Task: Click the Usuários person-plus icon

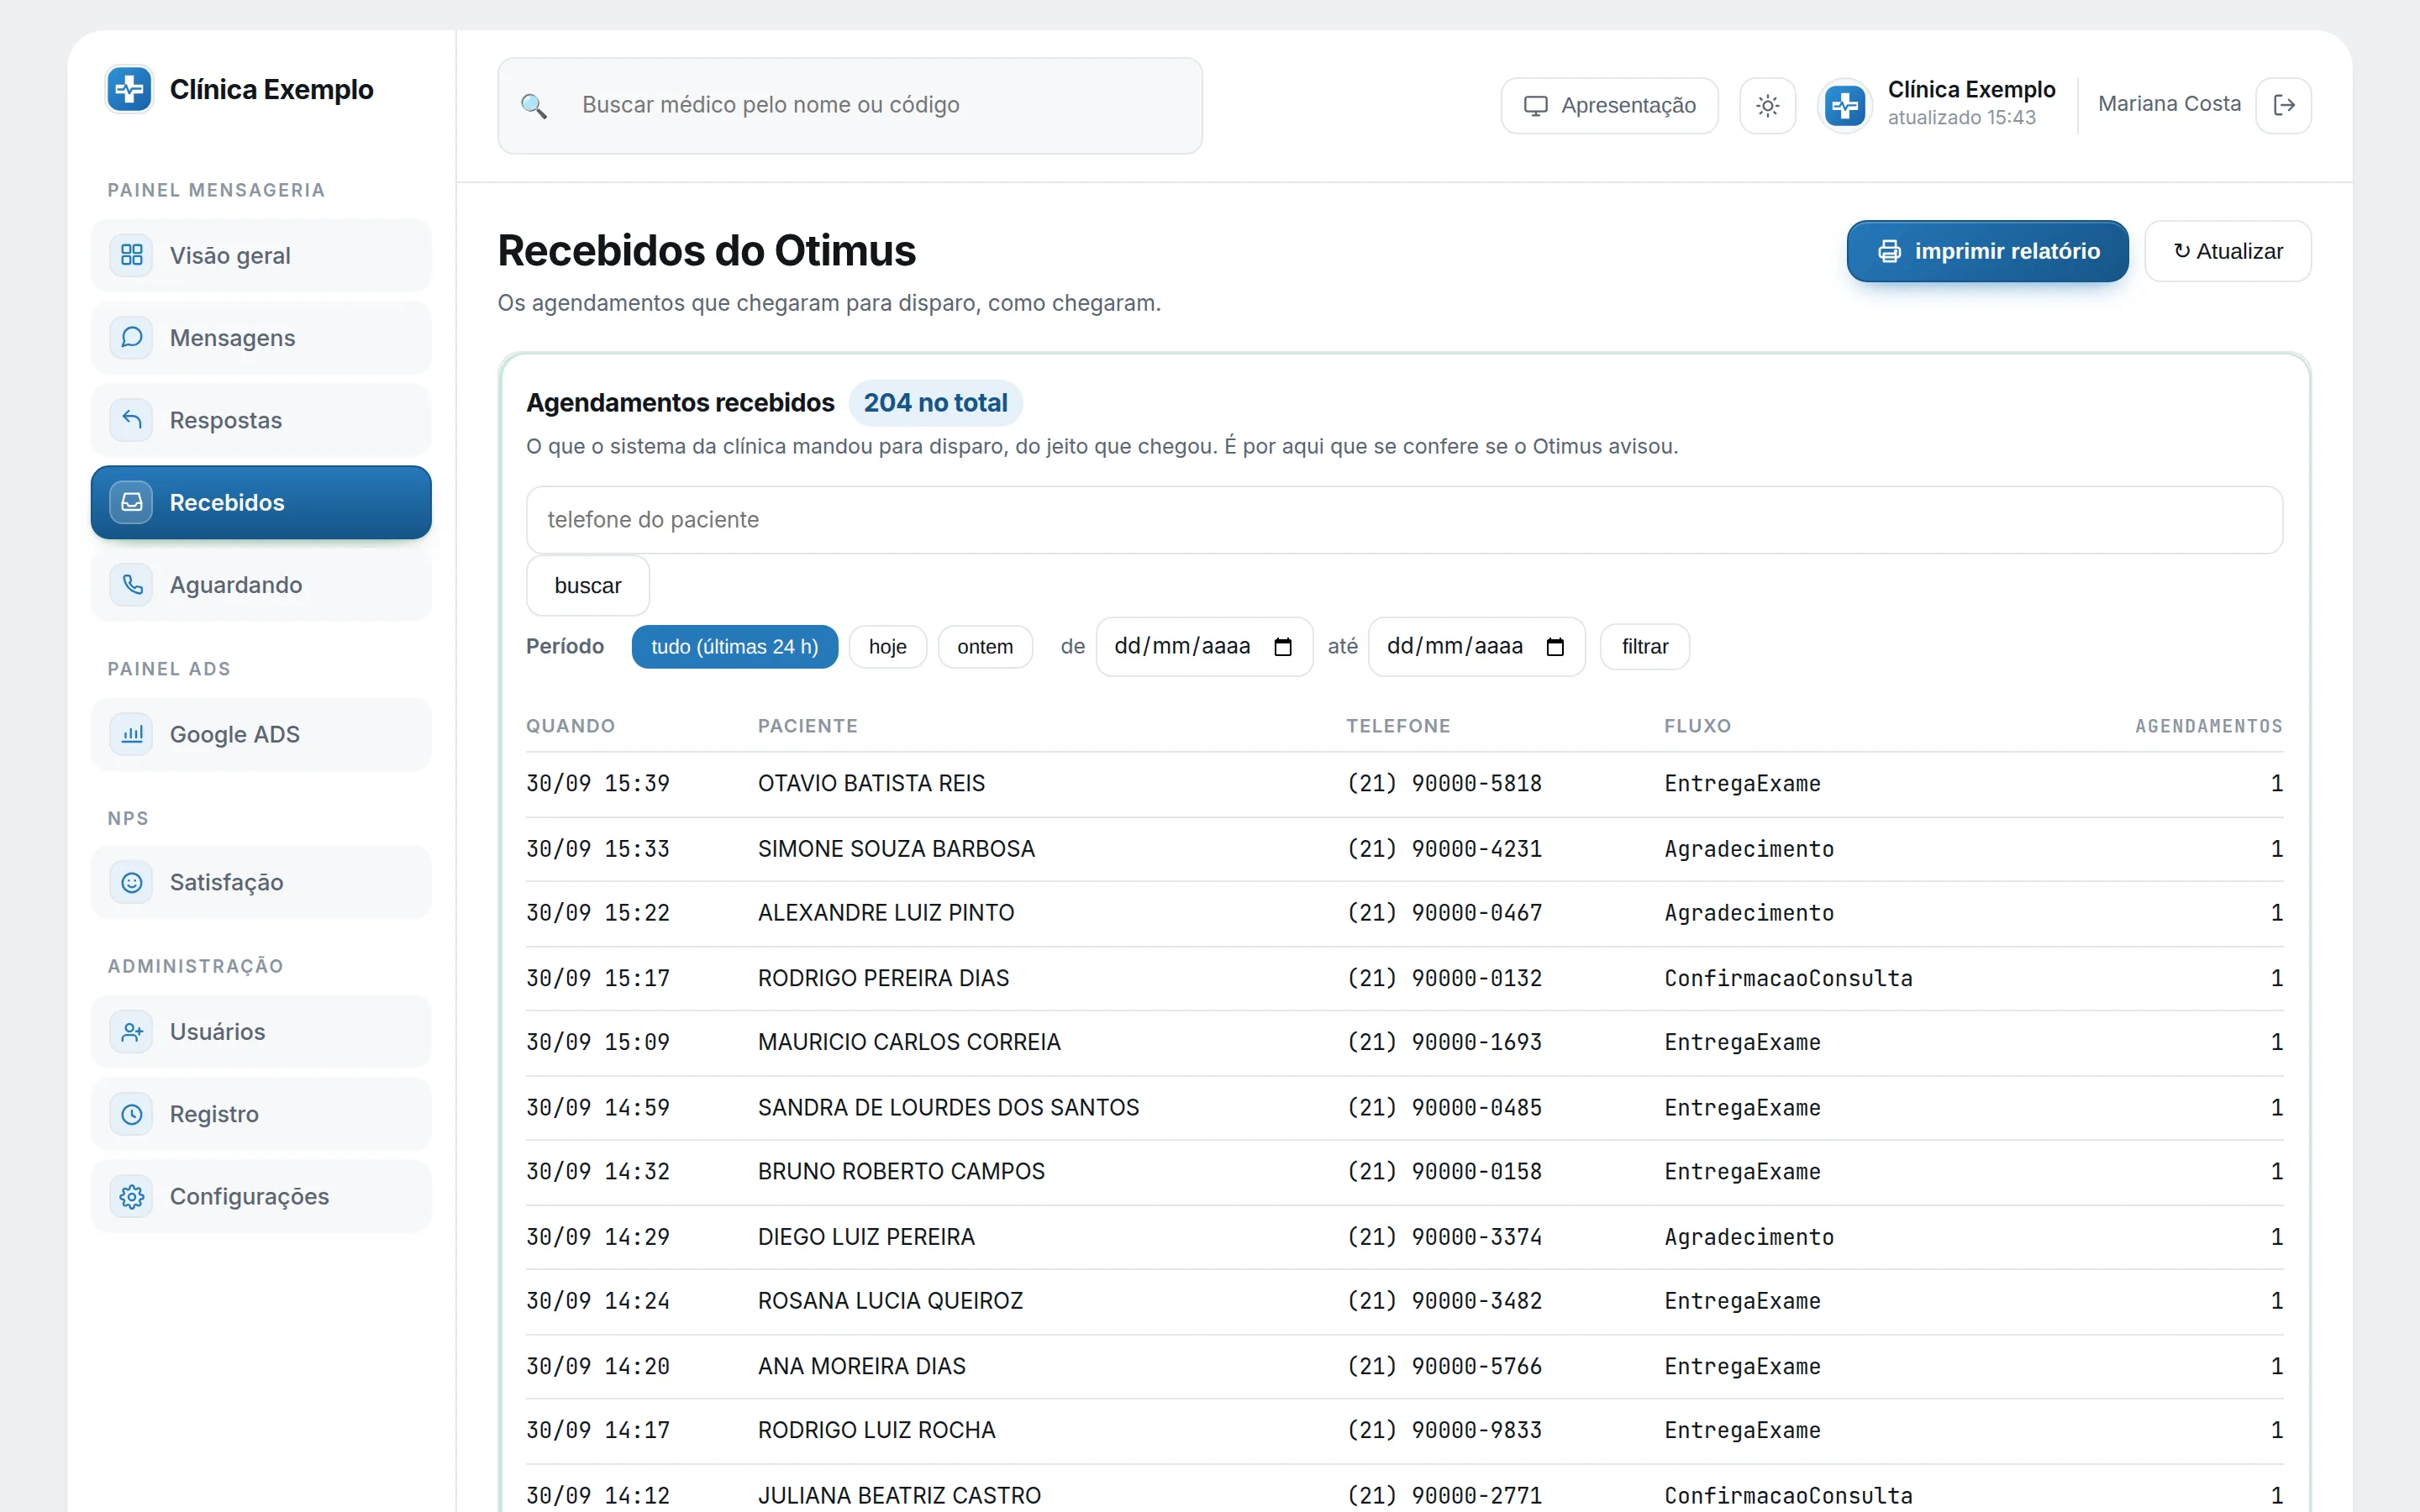Action: tap(132, 1031)
